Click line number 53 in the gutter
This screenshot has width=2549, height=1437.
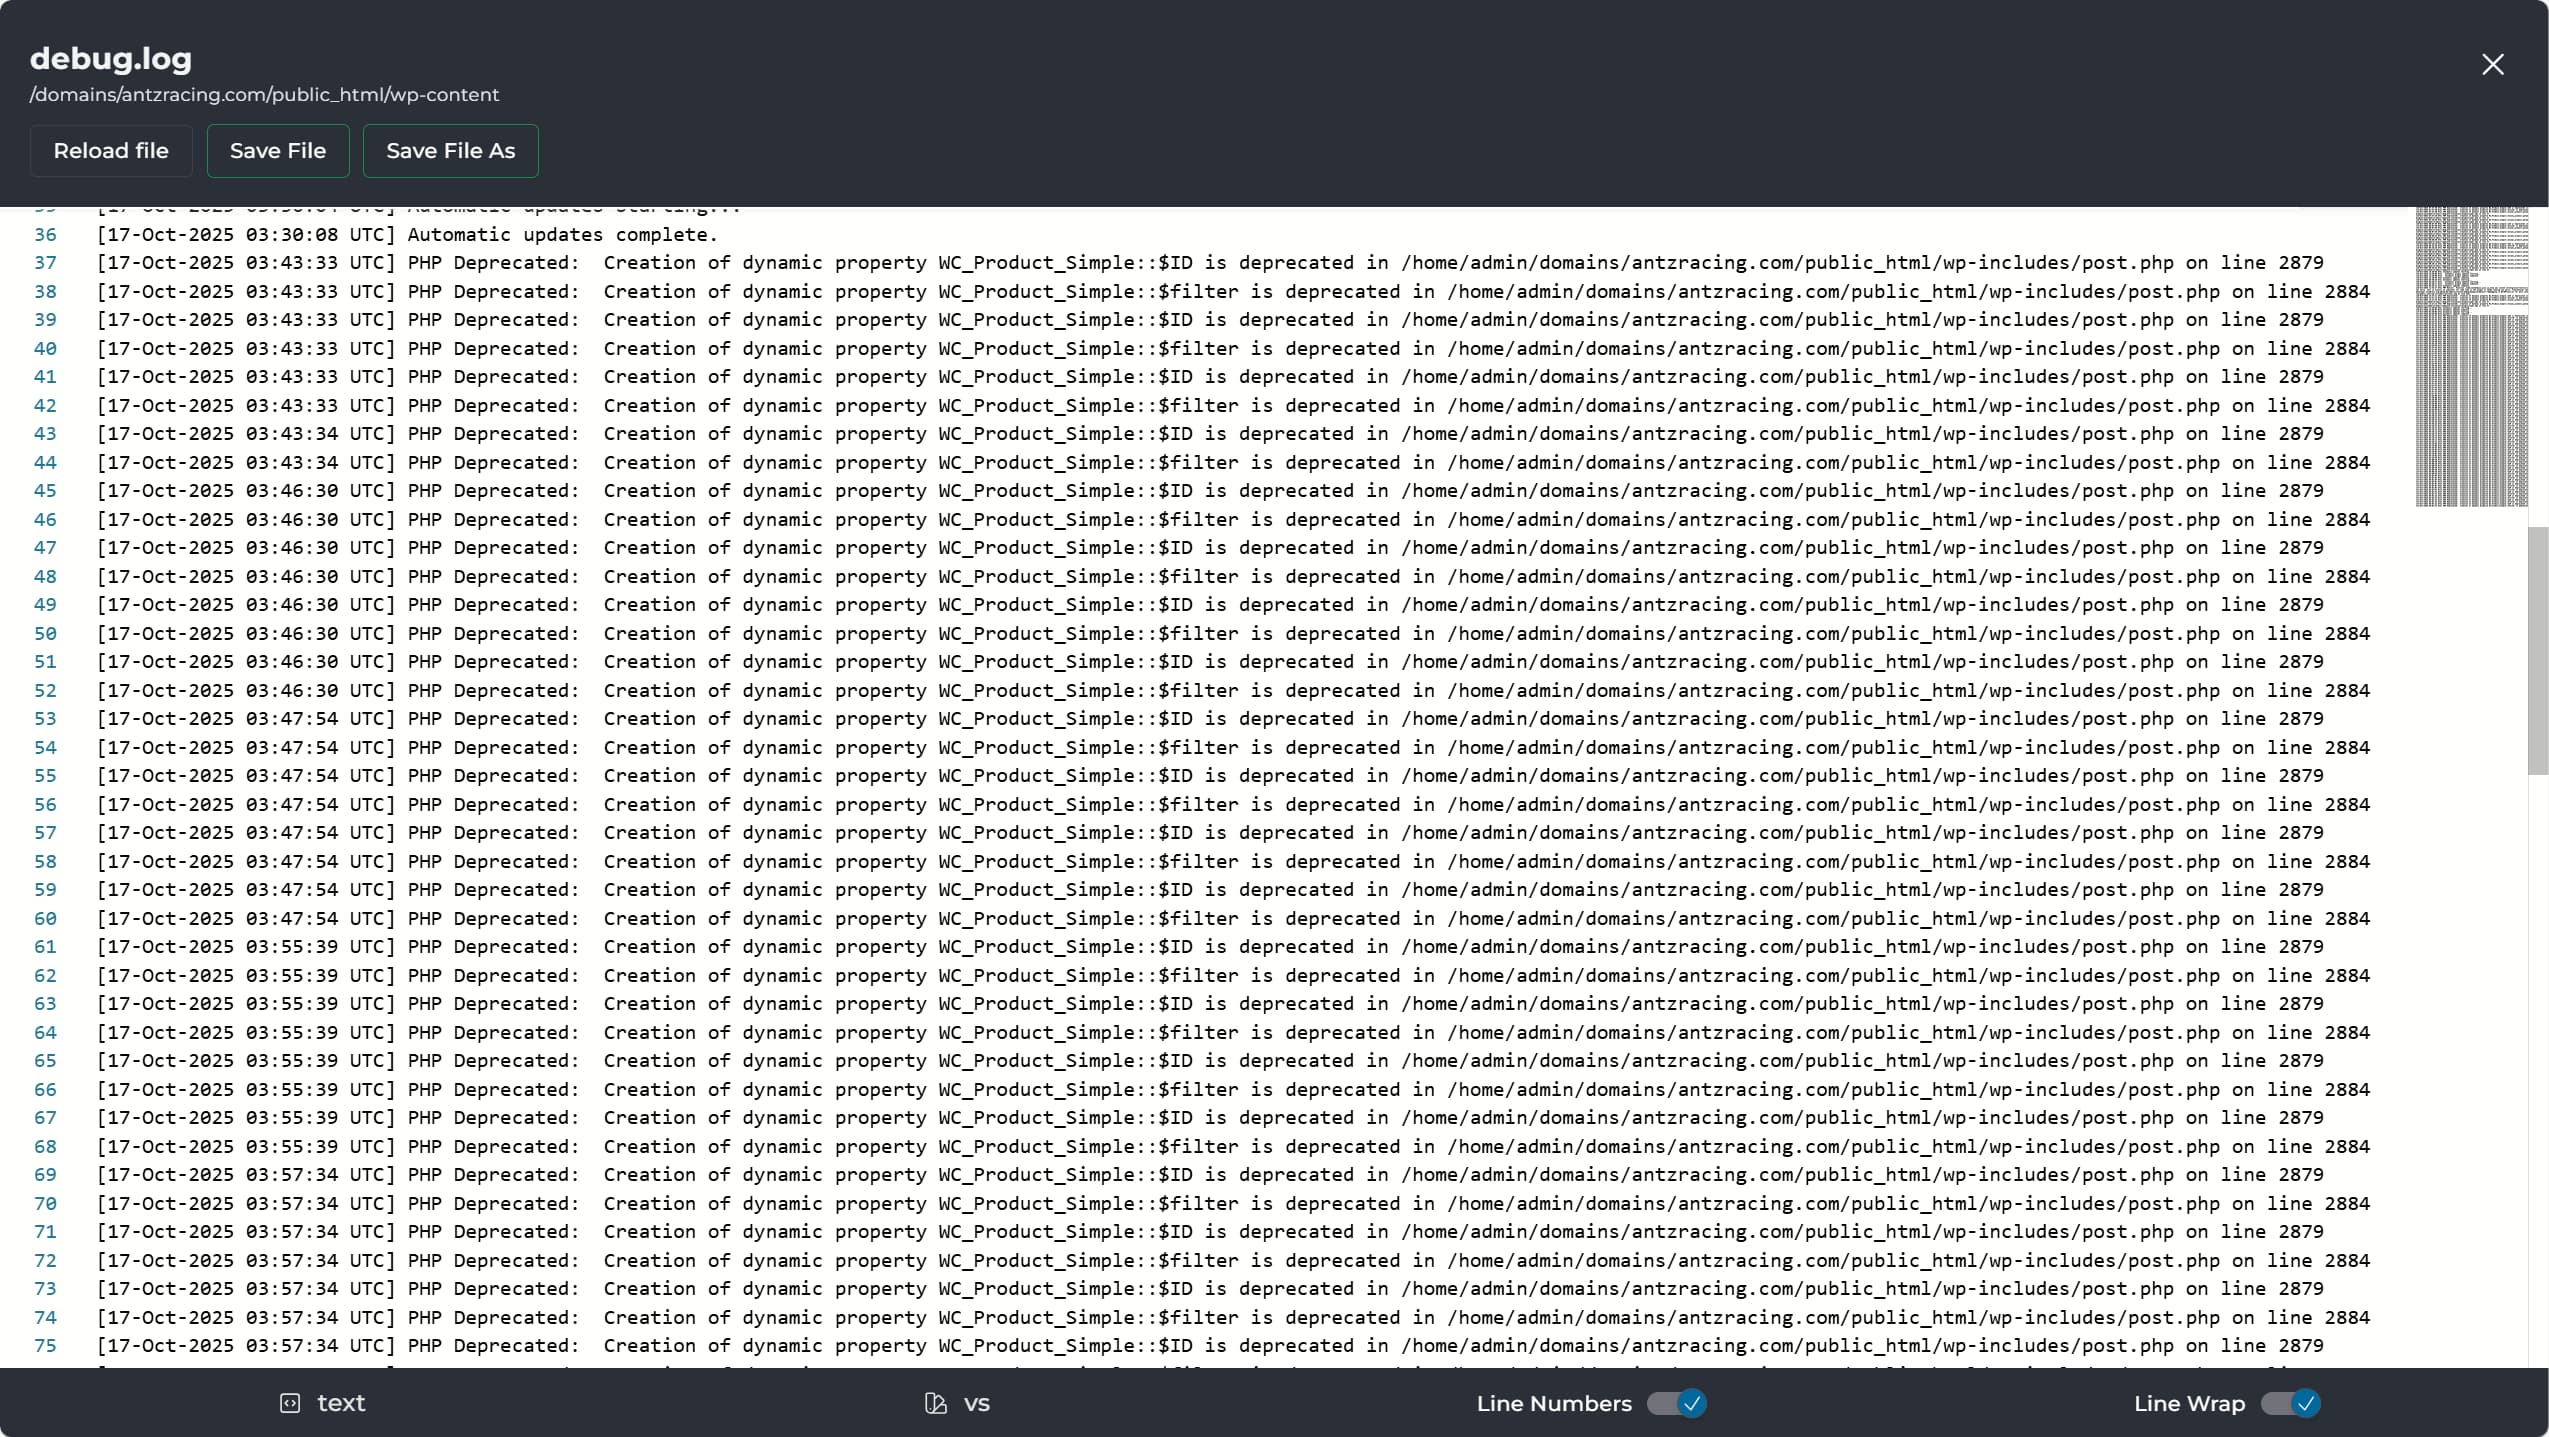tap(46, 719)
